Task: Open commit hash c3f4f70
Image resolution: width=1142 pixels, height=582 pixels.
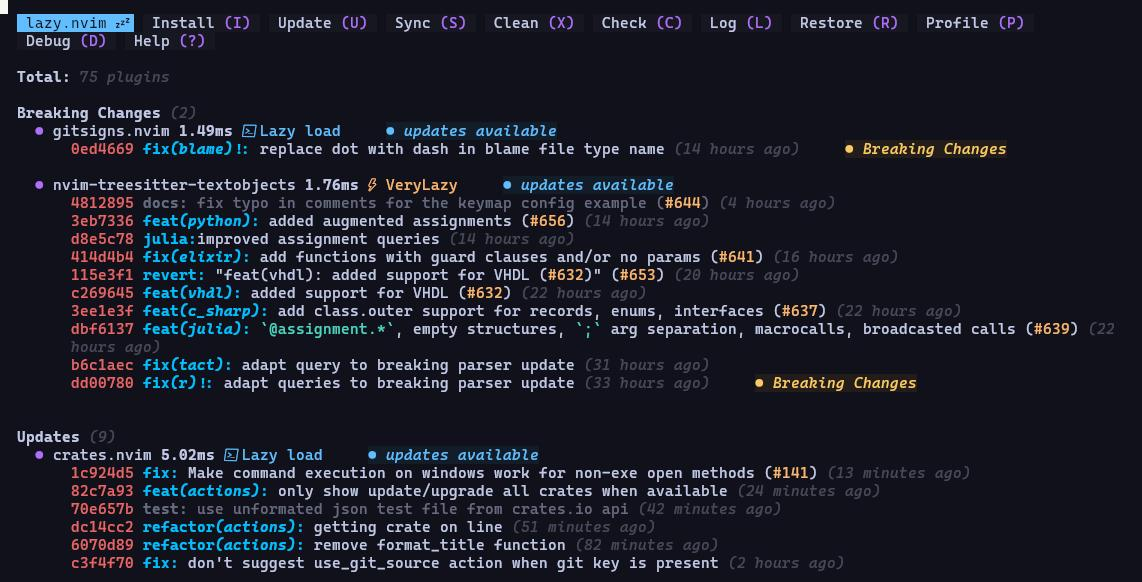Action: [102, 563]
